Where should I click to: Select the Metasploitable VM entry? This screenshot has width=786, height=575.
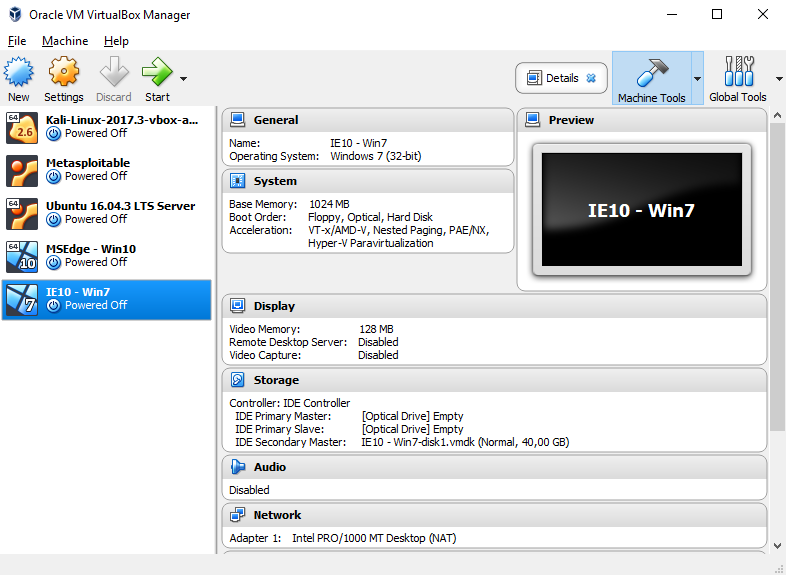[x=106, y=170]
